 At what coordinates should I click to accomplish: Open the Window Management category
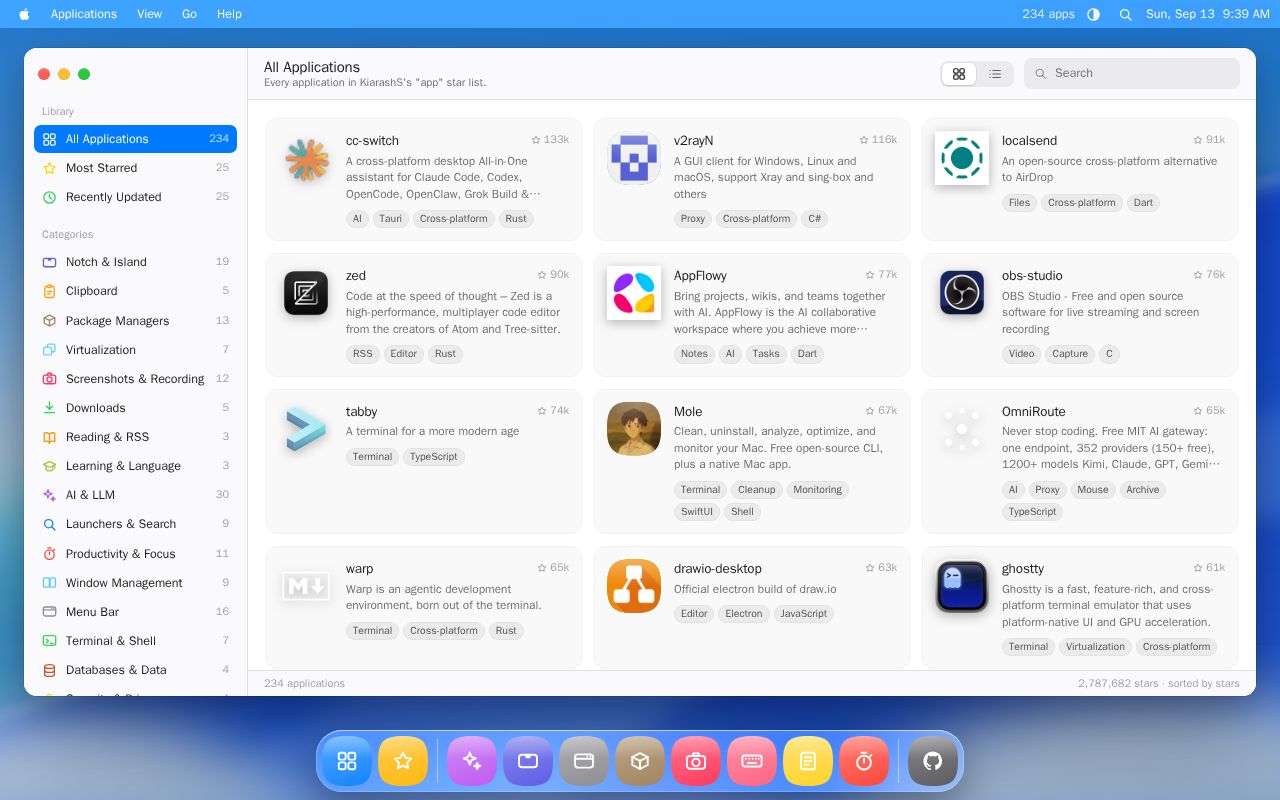(135, 583)
